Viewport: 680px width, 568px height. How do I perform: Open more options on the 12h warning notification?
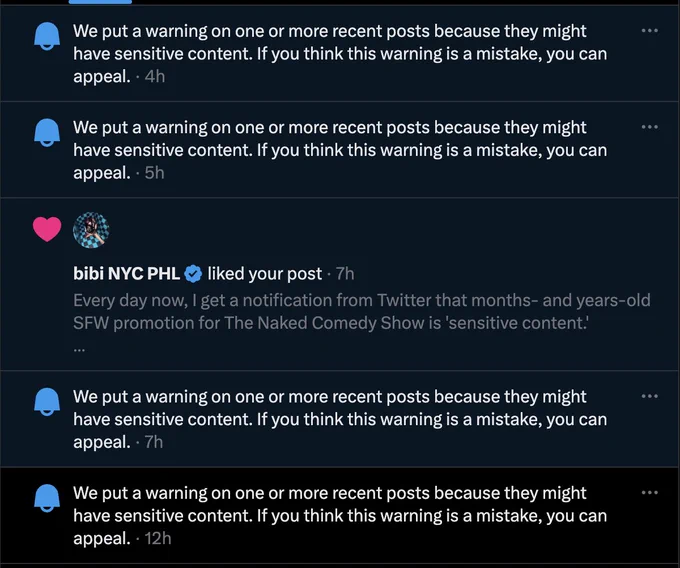pos(650,492)
